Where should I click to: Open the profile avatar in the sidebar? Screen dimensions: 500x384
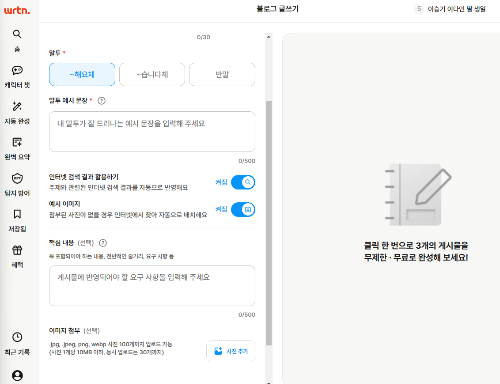(17, 376)
